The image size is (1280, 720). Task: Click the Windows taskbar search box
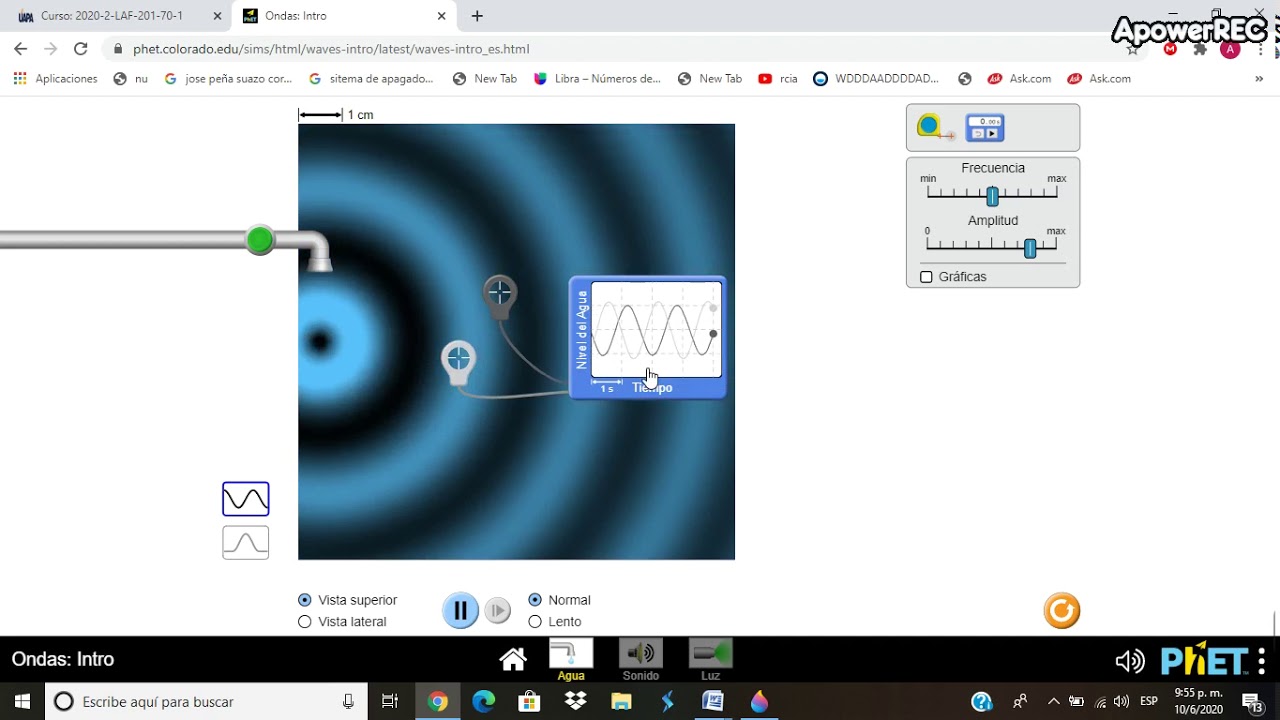pyautogui.click(x=207, y=702)
